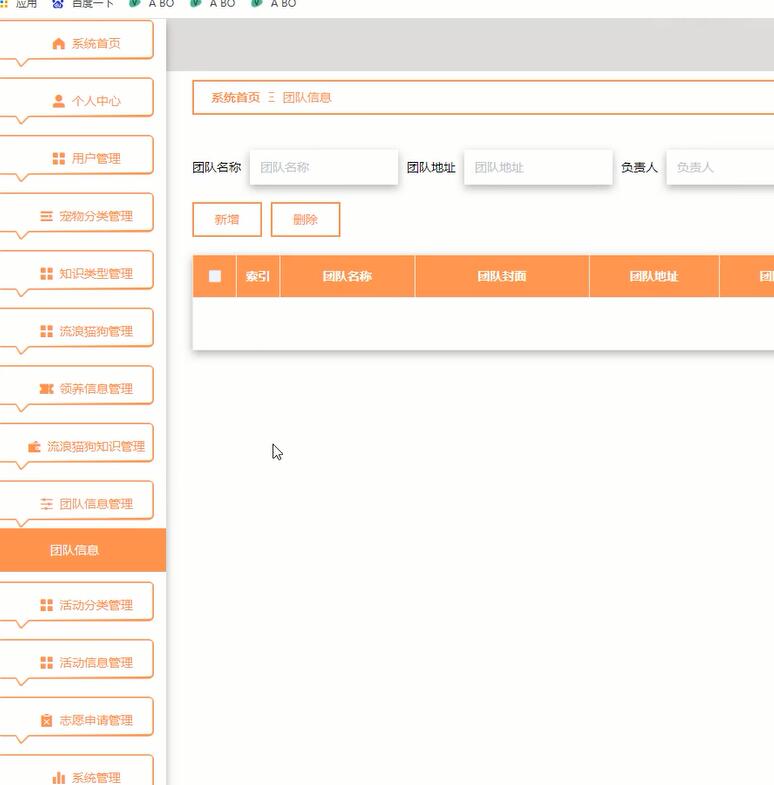
Task: Open the 流浪猫狗管理 sidebar menu
Action: (76, 331)
